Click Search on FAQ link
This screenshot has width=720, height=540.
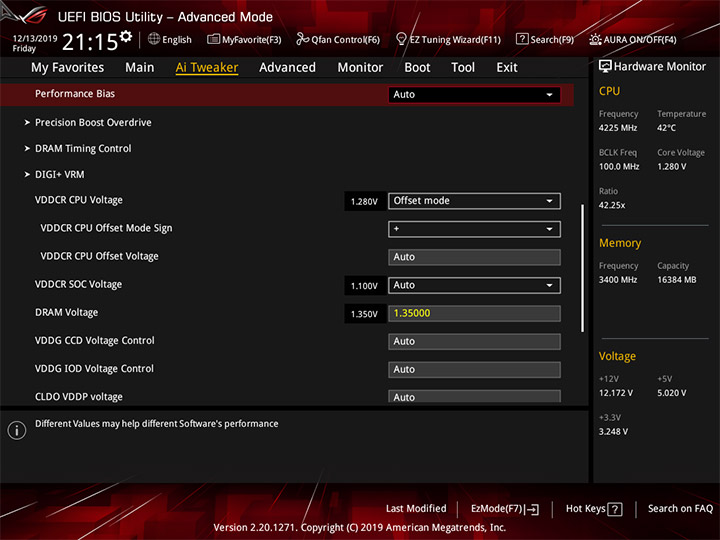pos(680,509)
